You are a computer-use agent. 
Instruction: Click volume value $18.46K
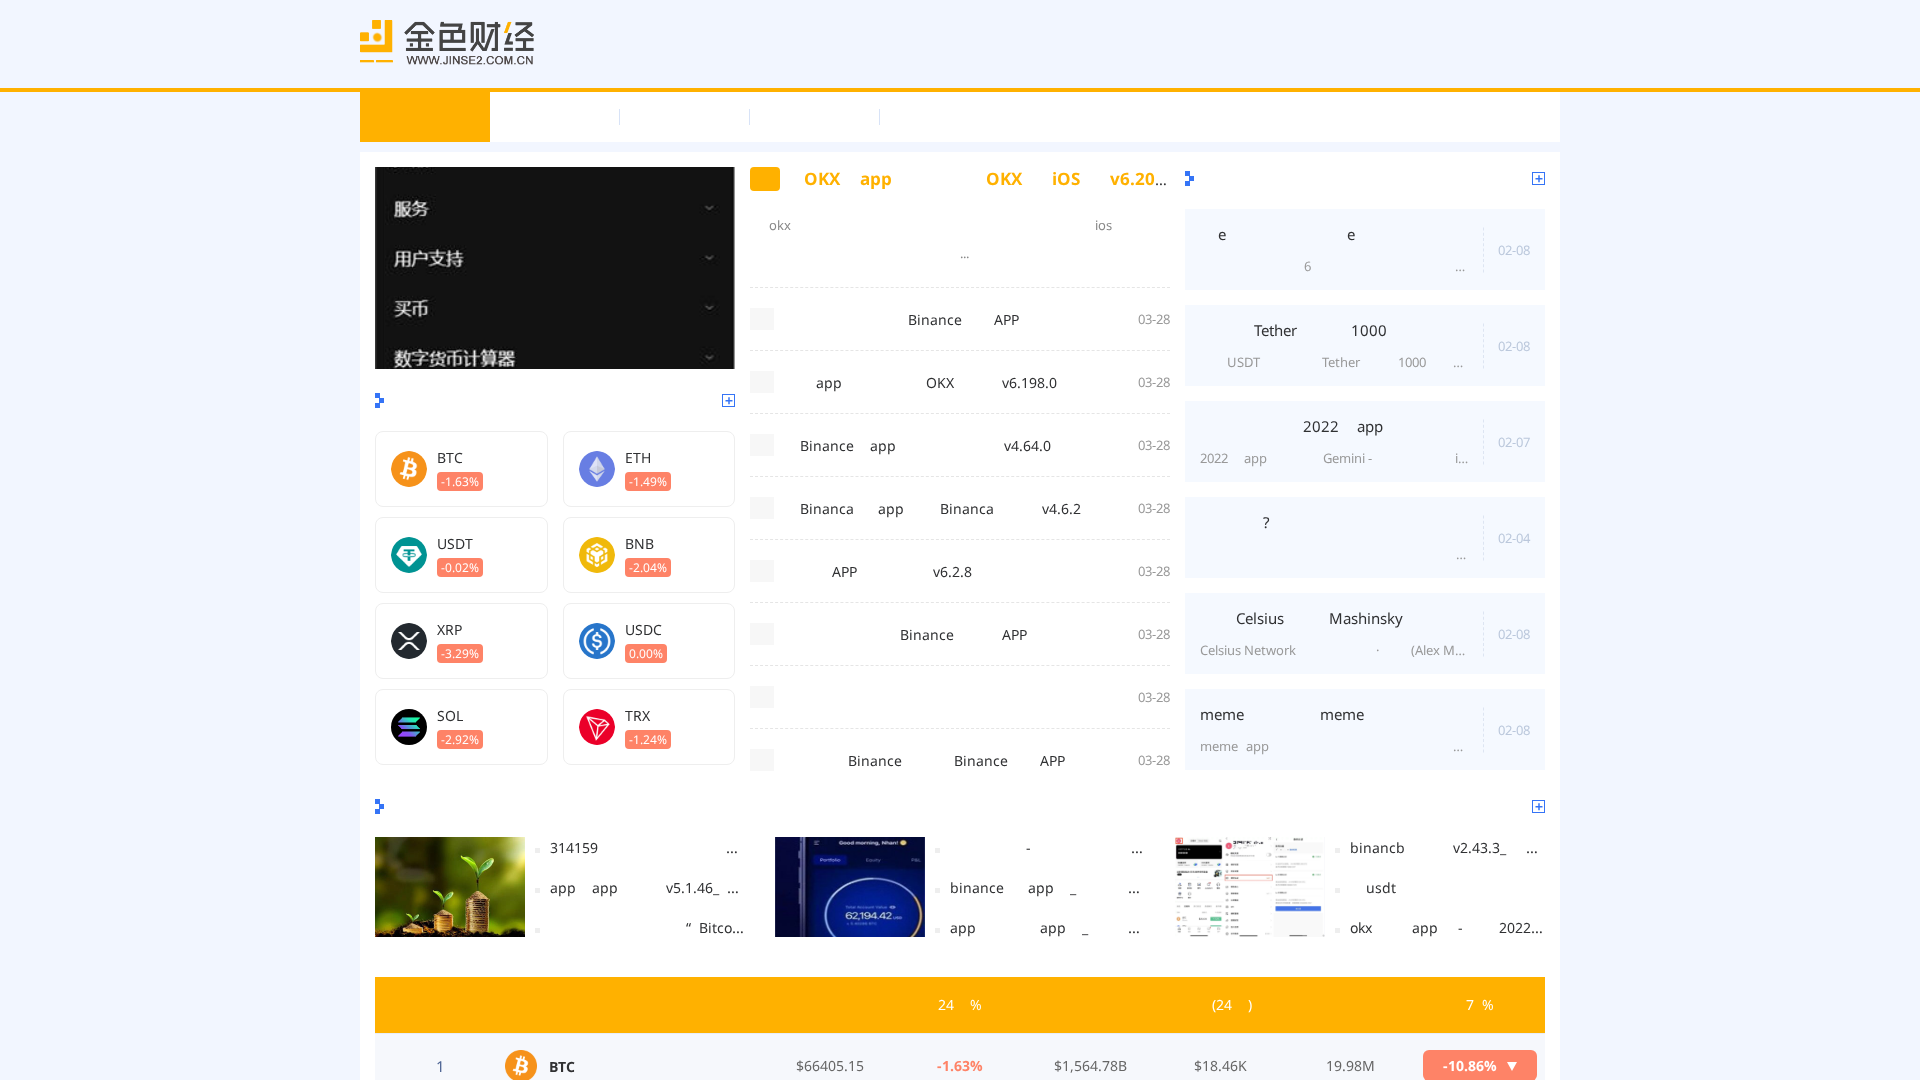pos(1220,1066)
